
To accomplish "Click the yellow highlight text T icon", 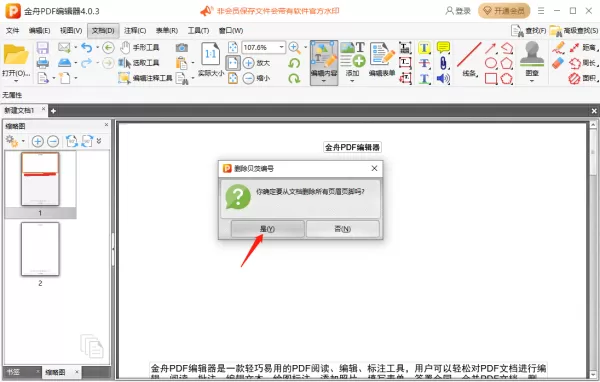I will [x=424, y=48].
